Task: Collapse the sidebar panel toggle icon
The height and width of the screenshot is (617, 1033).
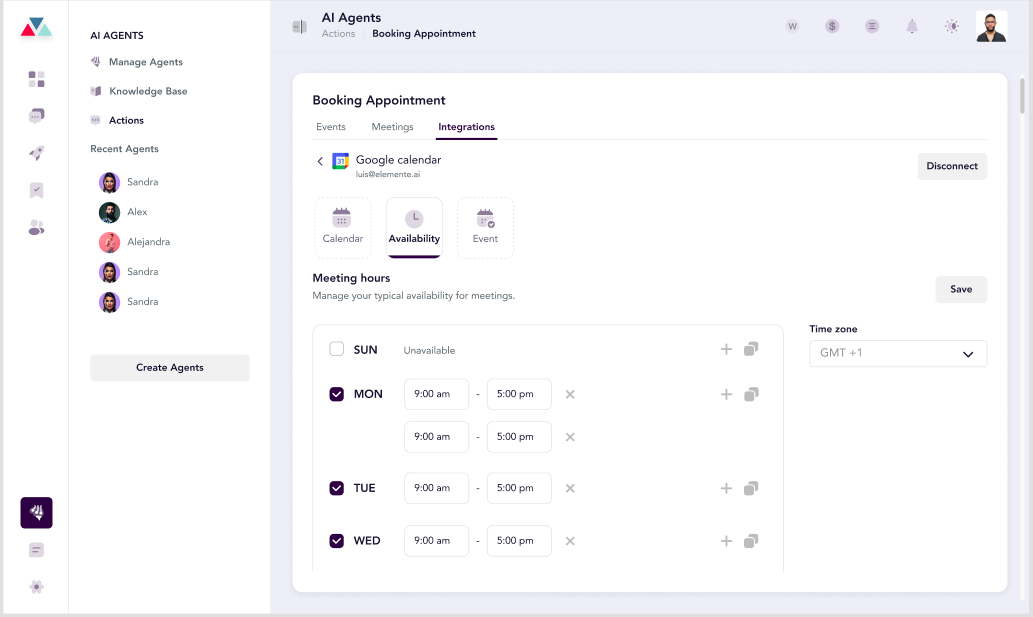Action: pyautogui.click(x=299, y=26)
